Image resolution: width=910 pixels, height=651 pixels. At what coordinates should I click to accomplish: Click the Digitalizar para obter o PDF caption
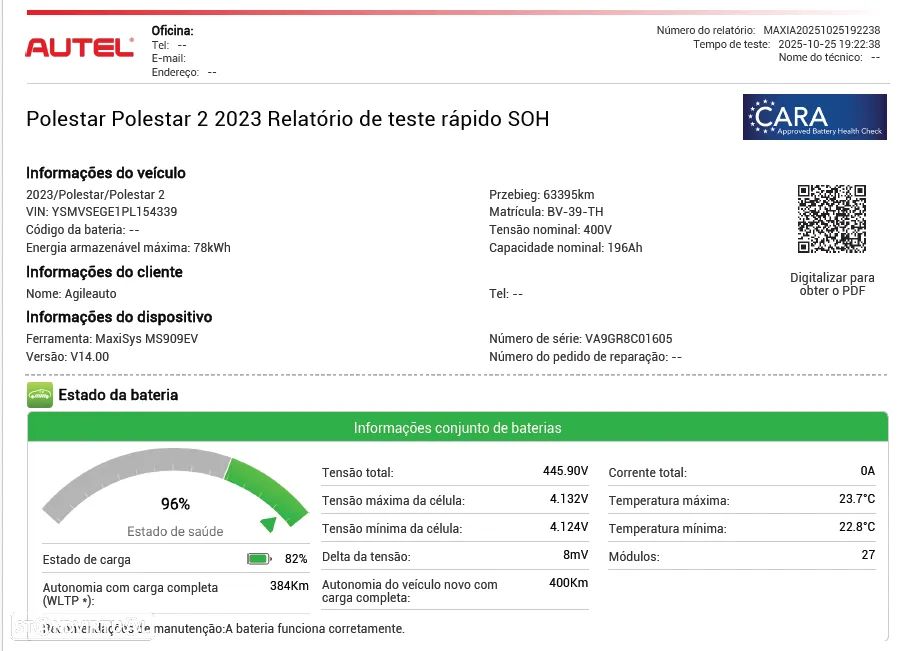[x=832, y=284]
